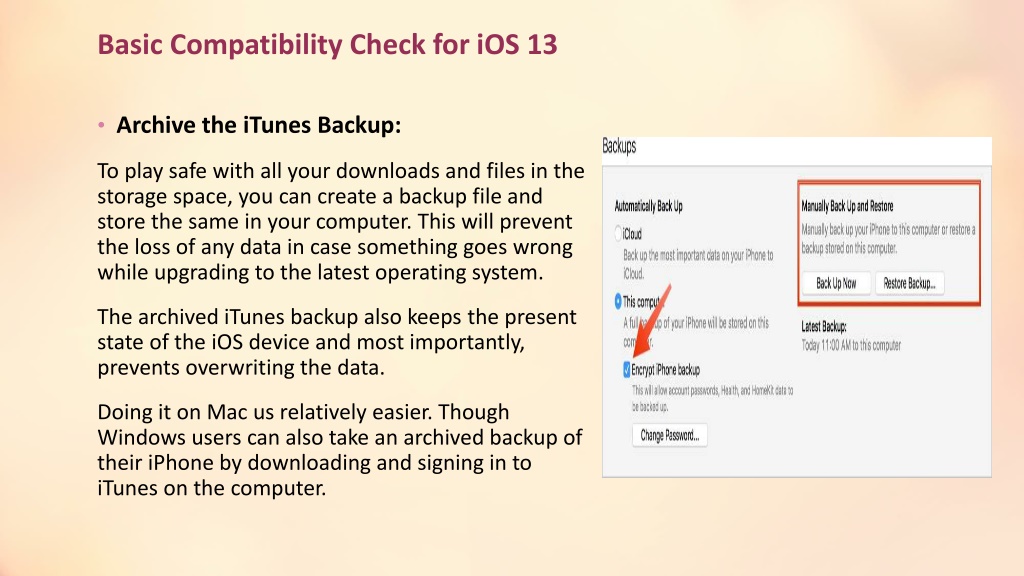Screen dimensions: 1024x576
Task: Select the iCloud radio button
Action: (618, 233)
